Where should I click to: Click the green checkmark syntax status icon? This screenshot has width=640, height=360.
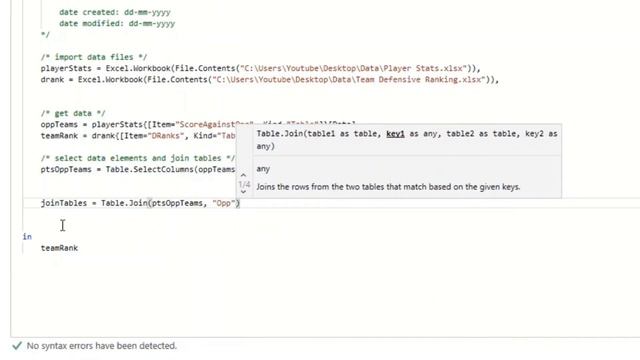coord(17,346)
